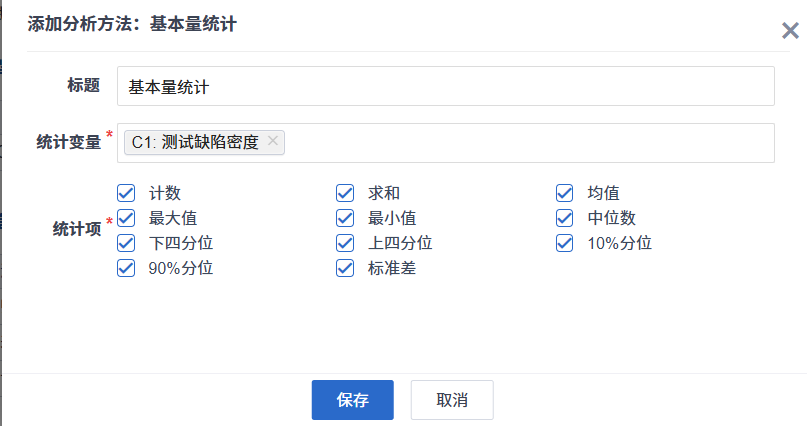Screen dimensions: 807x426
Task: Uncheck the 计数 checkbox
Action: tap(126, 192)
